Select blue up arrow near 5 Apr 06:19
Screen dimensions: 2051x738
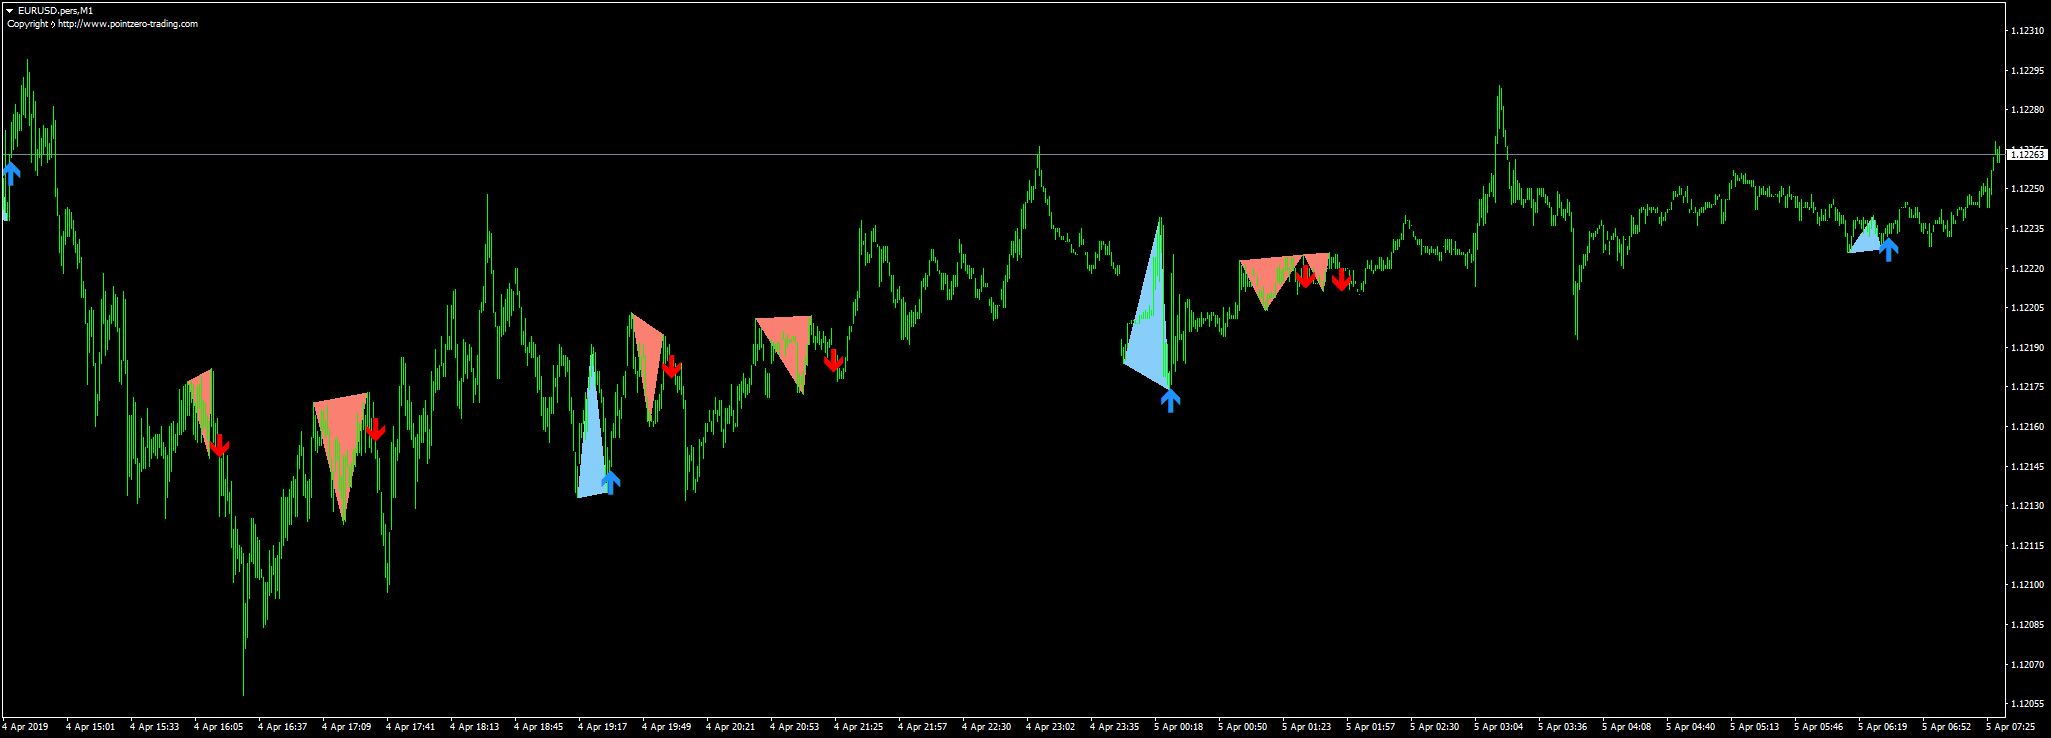1888,249
